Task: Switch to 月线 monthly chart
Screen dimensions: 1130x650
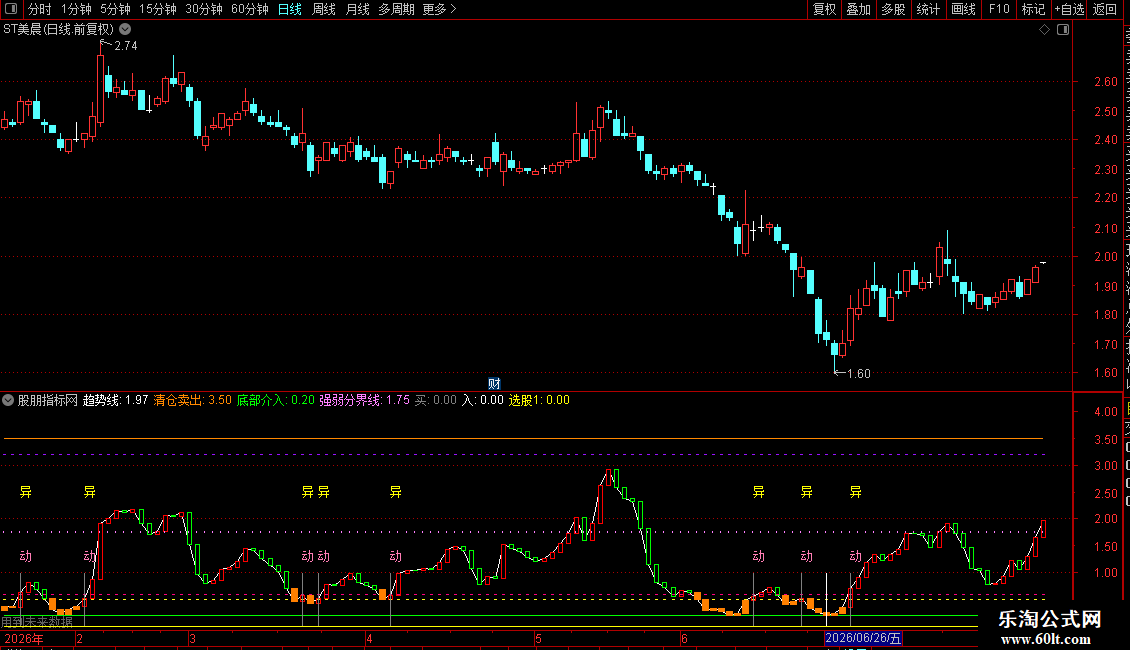Action: pyautogui.click(x=357, y=9)
